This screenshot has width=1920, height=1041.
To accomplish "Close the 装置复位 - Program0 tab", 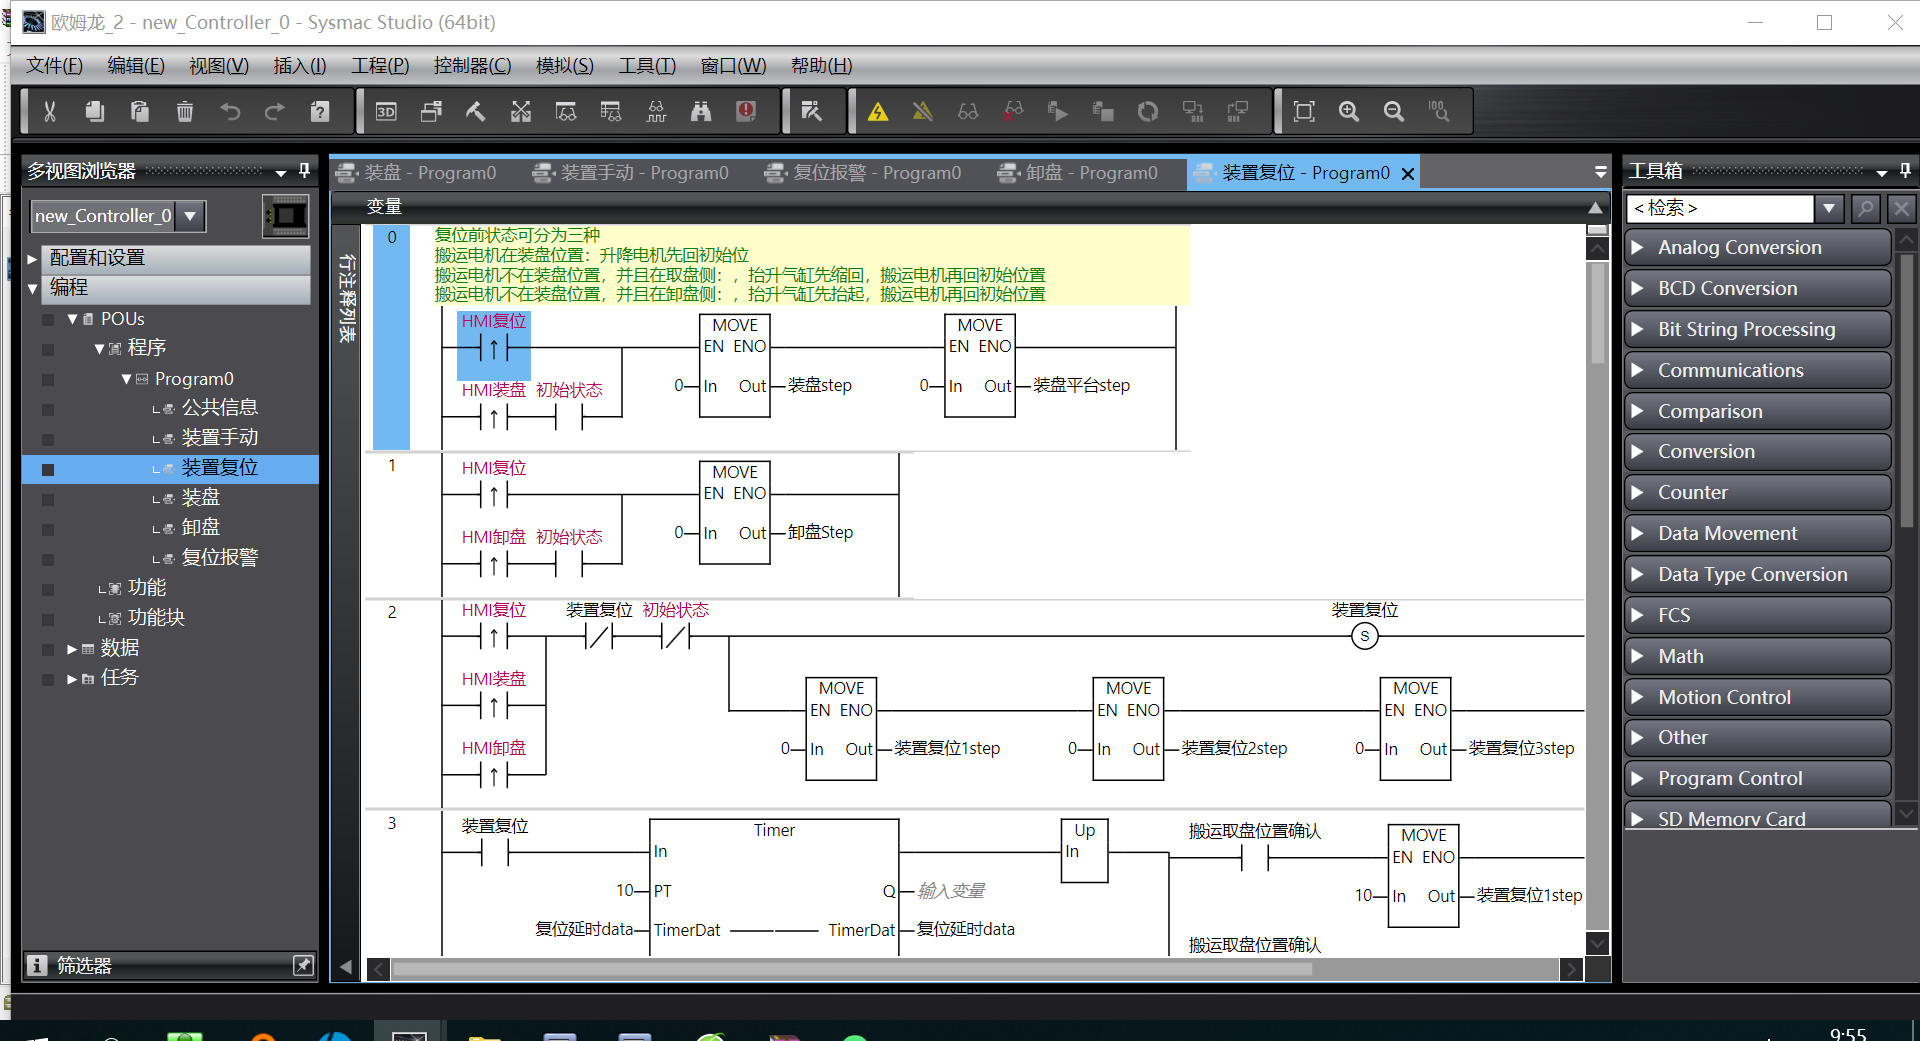I will click(x=1408, y=174).
